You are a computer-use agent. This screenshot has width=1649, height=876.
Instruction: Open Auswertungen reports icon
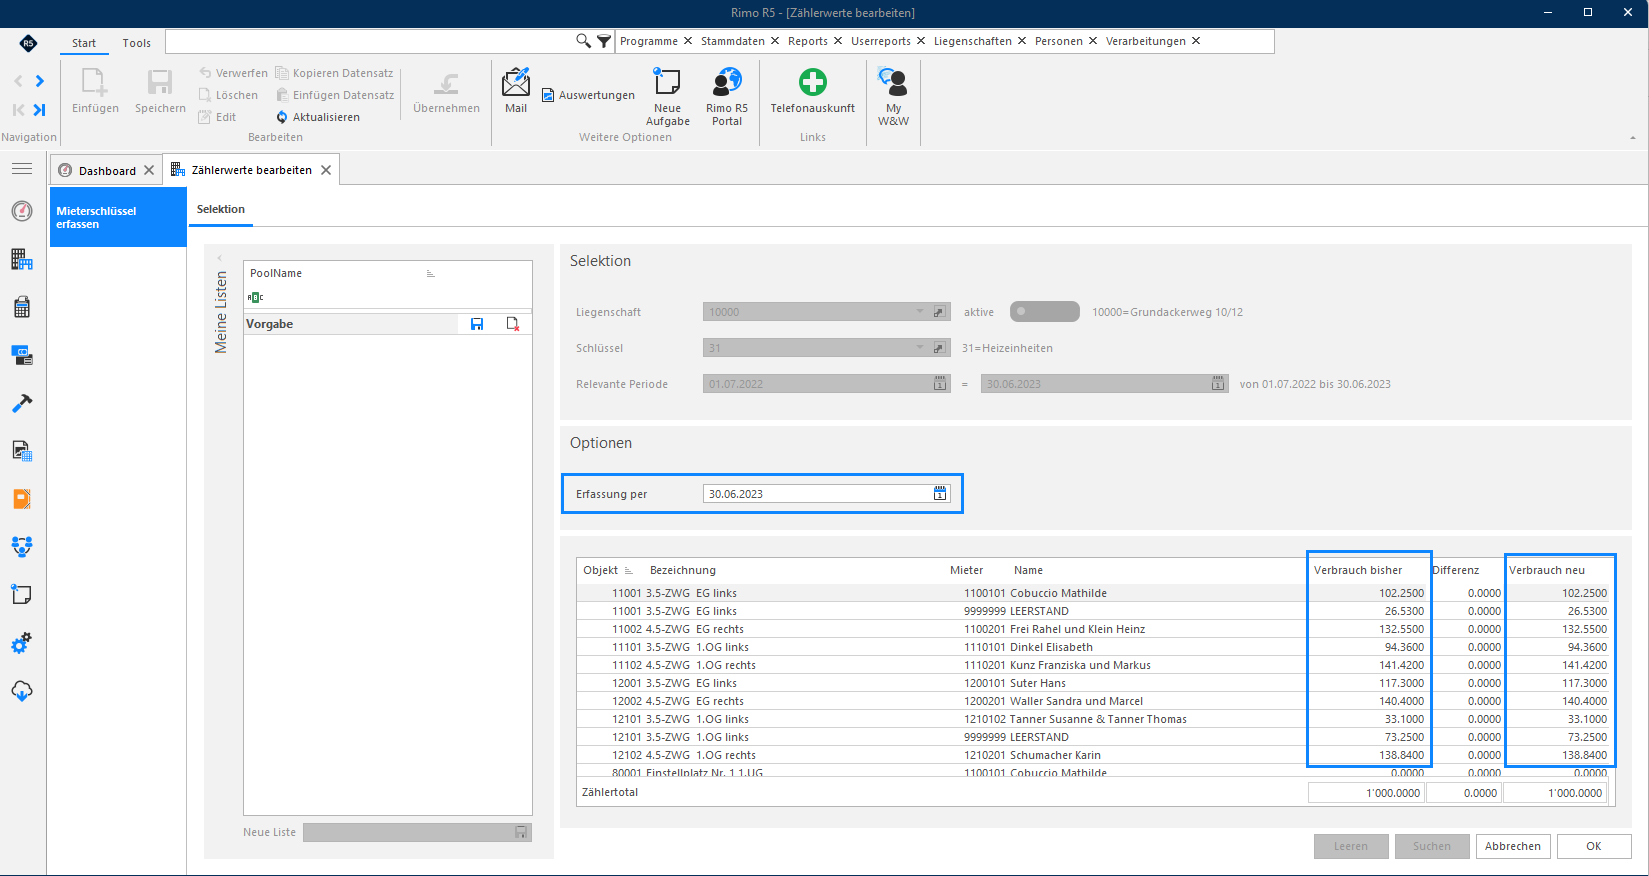(548, 95)
